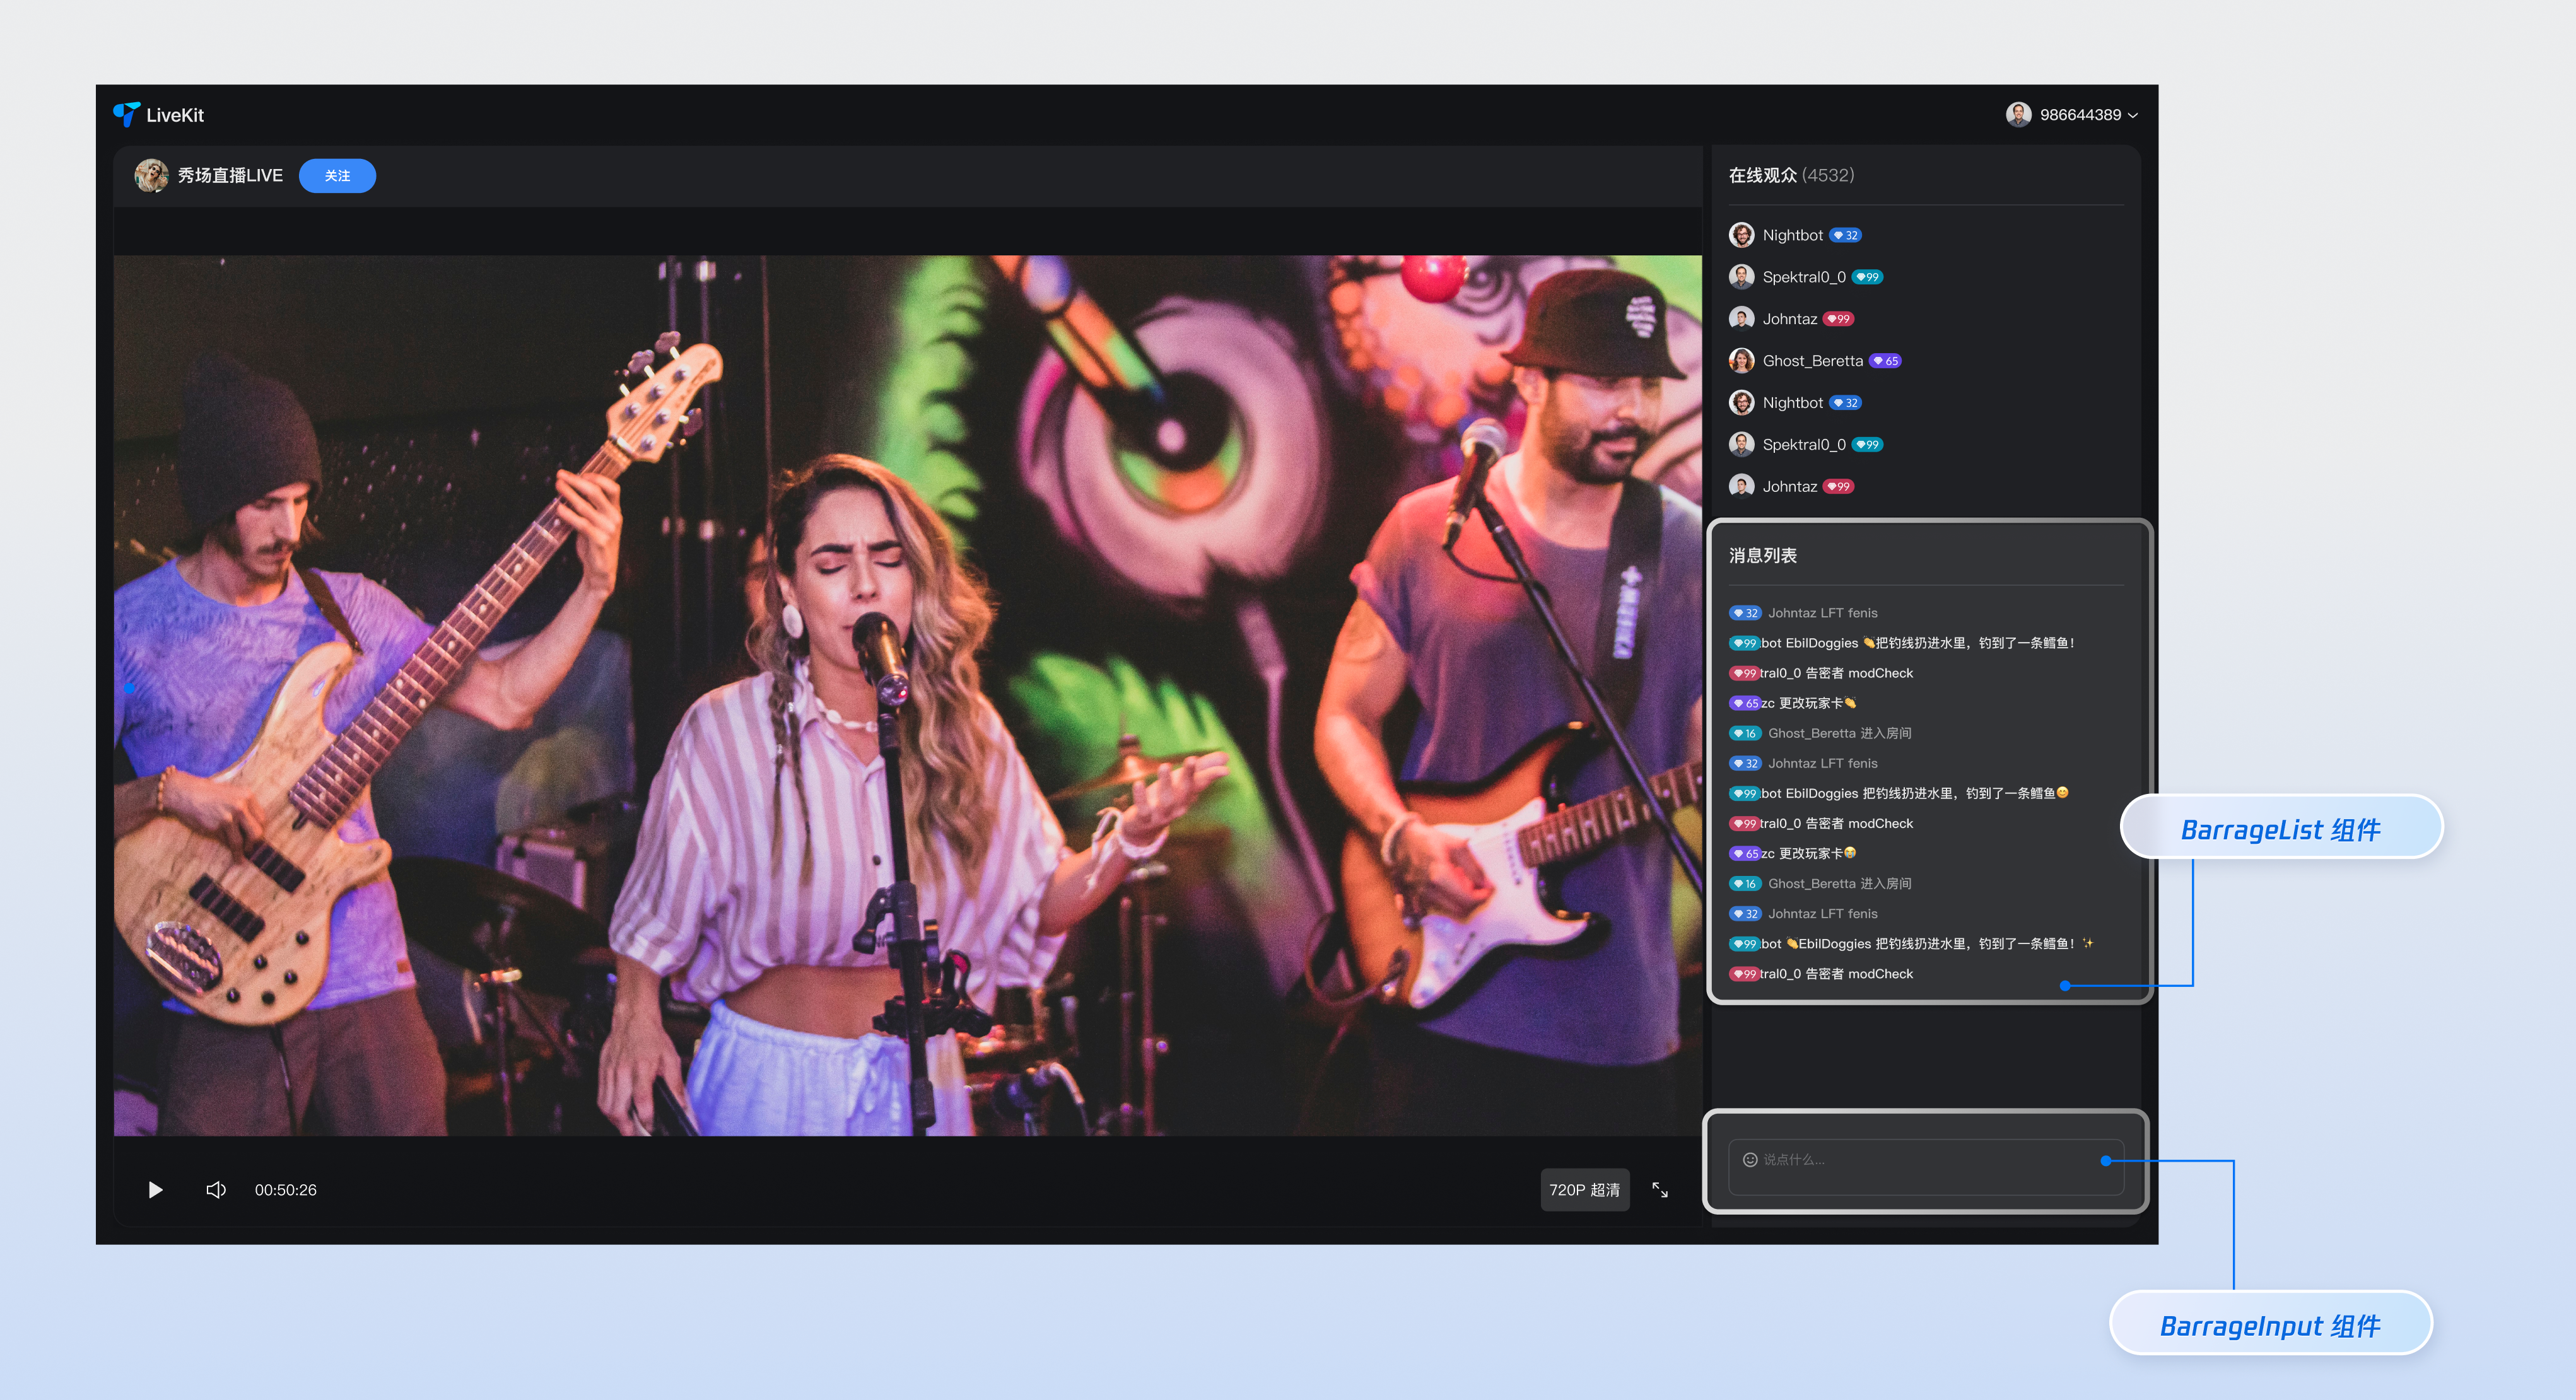Click the first Spektral0_0 audience avatar
Image resolution: width=2576 pixels, height=1400 pixels.
click(x=1741, y=277)
